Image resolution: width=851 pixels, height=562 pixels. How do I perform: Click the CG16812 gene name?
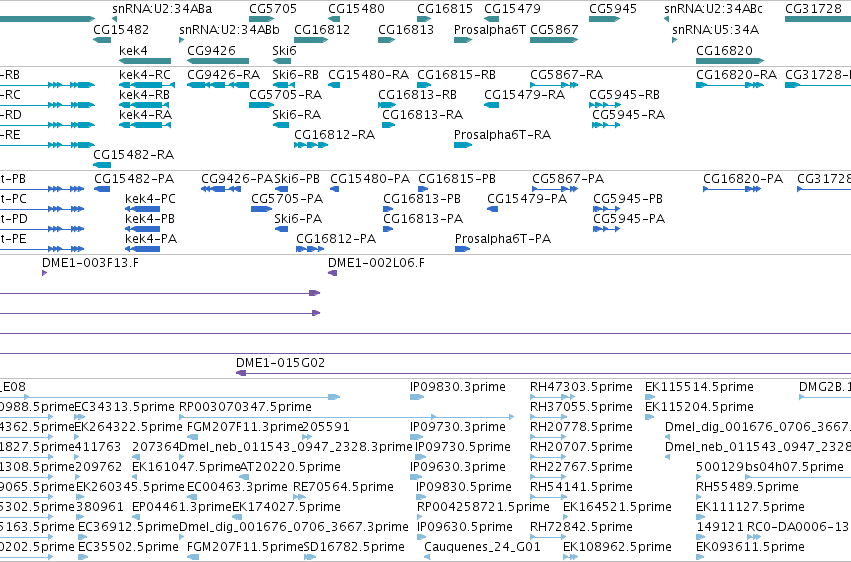(x=322, y=29)
